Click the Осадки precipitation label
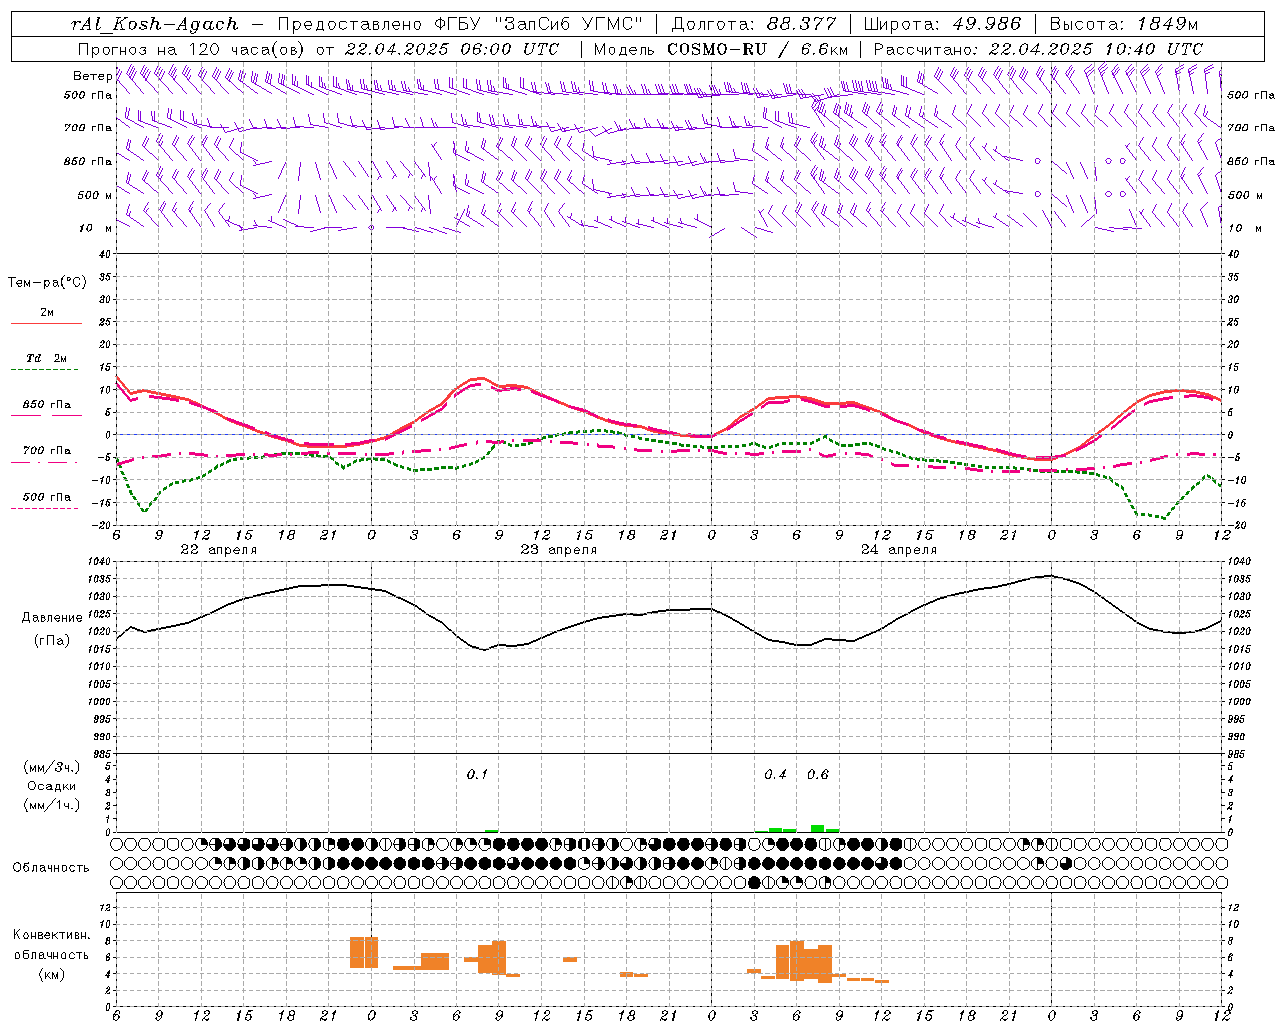The width and height of the screenshot is (1280, 1024). pyautogui.click(x=52, y=786)
